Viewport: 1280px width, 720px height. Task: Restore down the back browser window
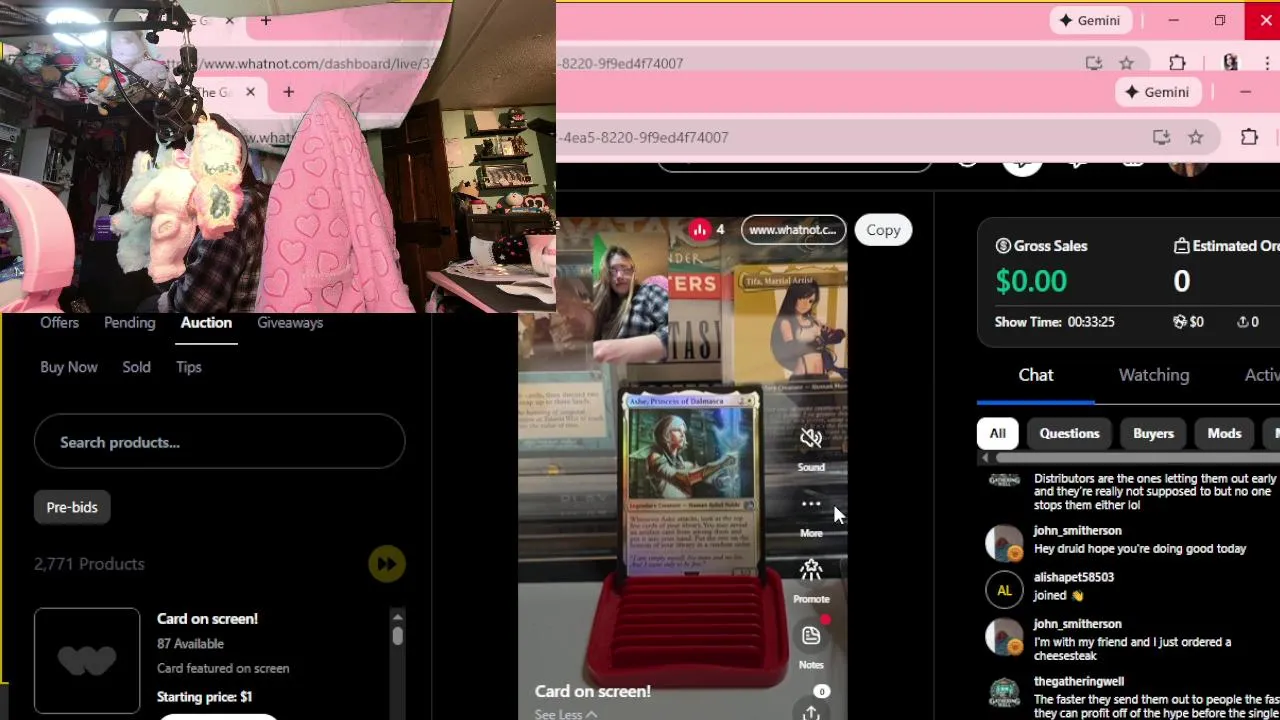click(1219, 21)
